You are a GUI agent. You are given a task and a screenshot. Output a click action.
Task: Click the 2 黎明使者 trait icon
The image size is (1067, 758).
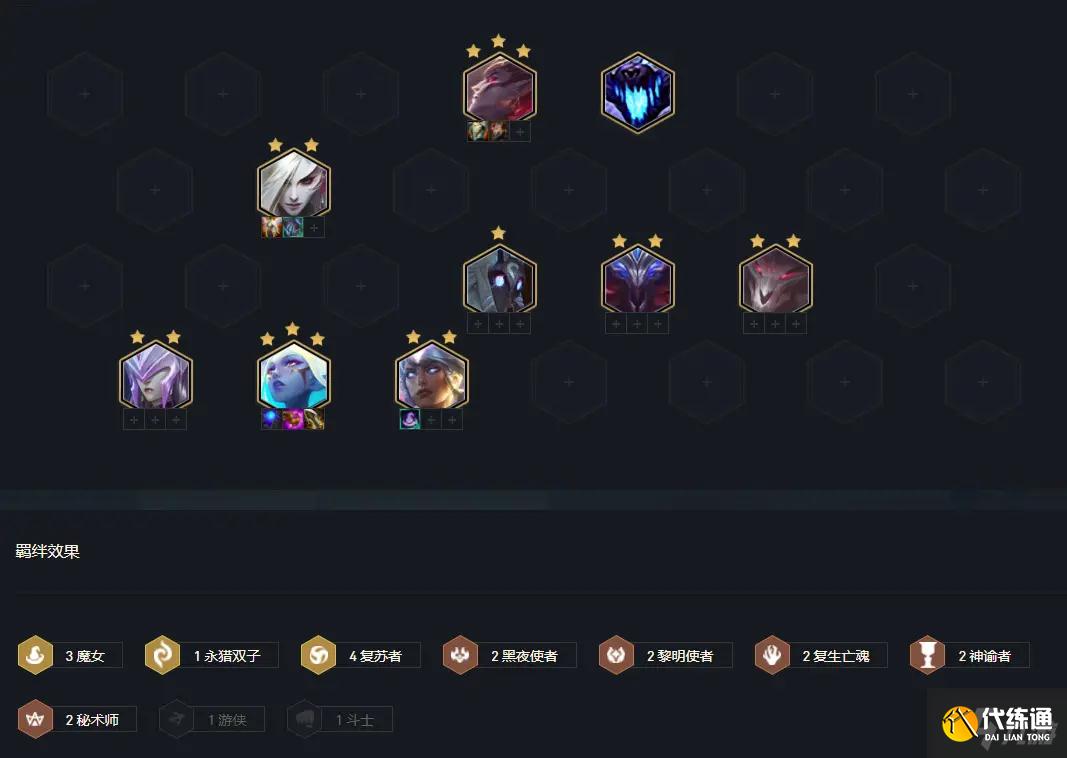tap(617, 655)
